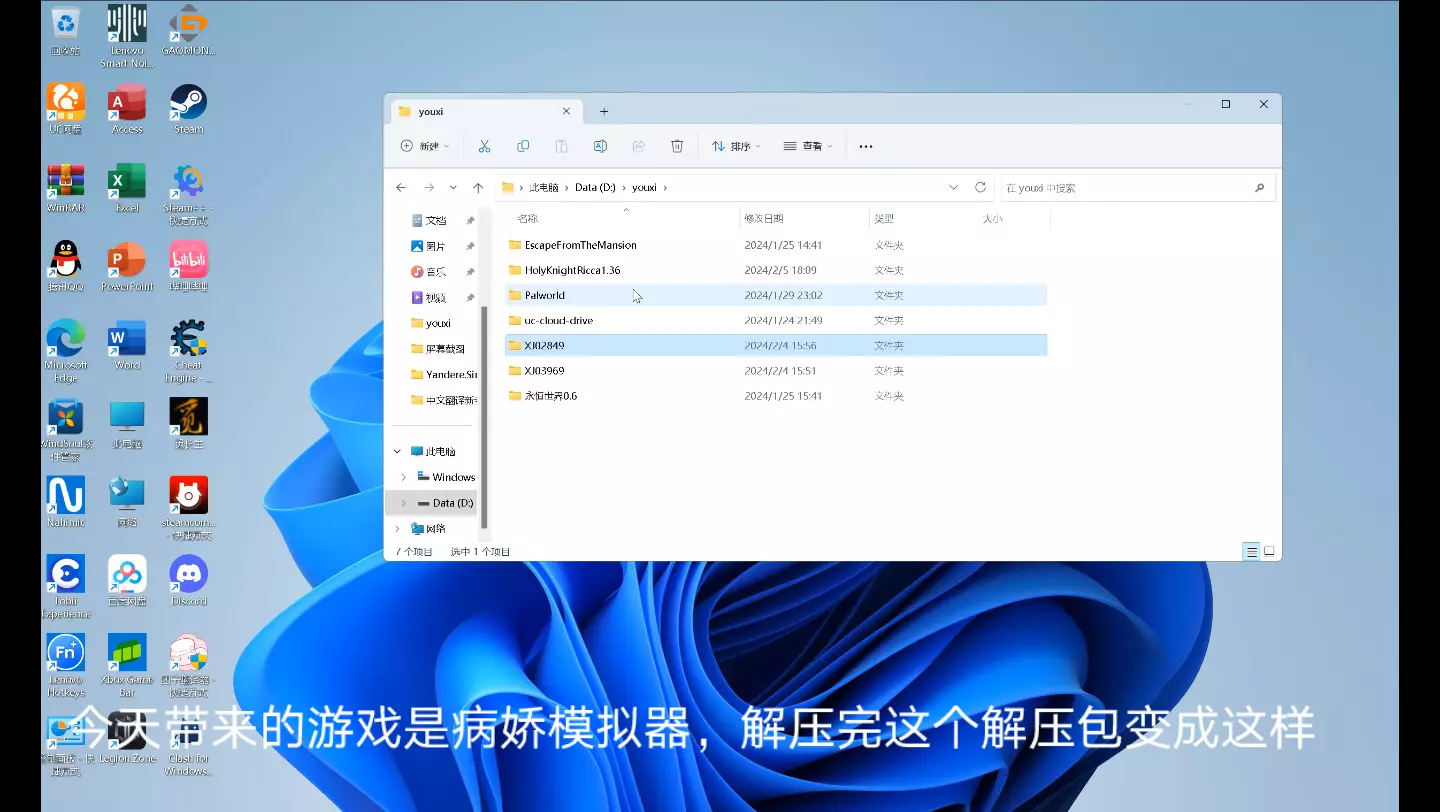Select the Tobii Experience desktop icon
Screen dimensions: 1440x812
coord(66,587)
